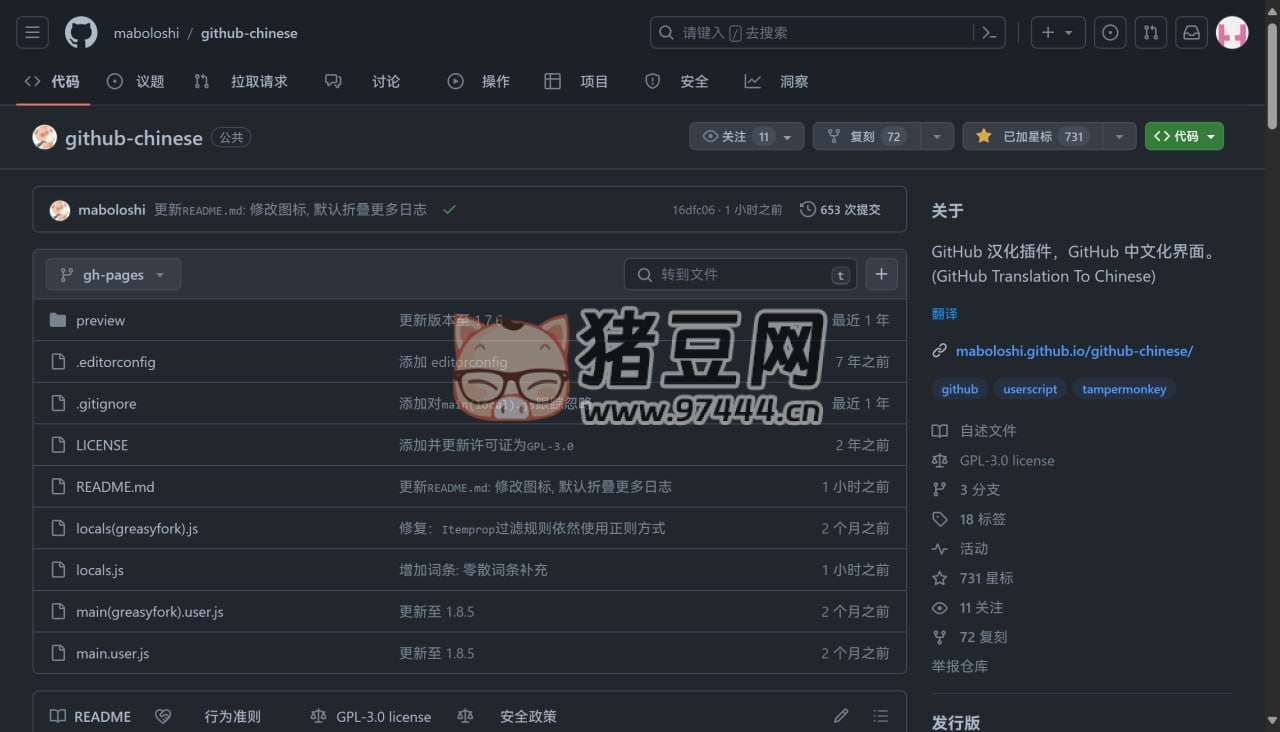1280x732 pixels.
Task: Toggle watch status with 关注 button
Action: [736, 136]
